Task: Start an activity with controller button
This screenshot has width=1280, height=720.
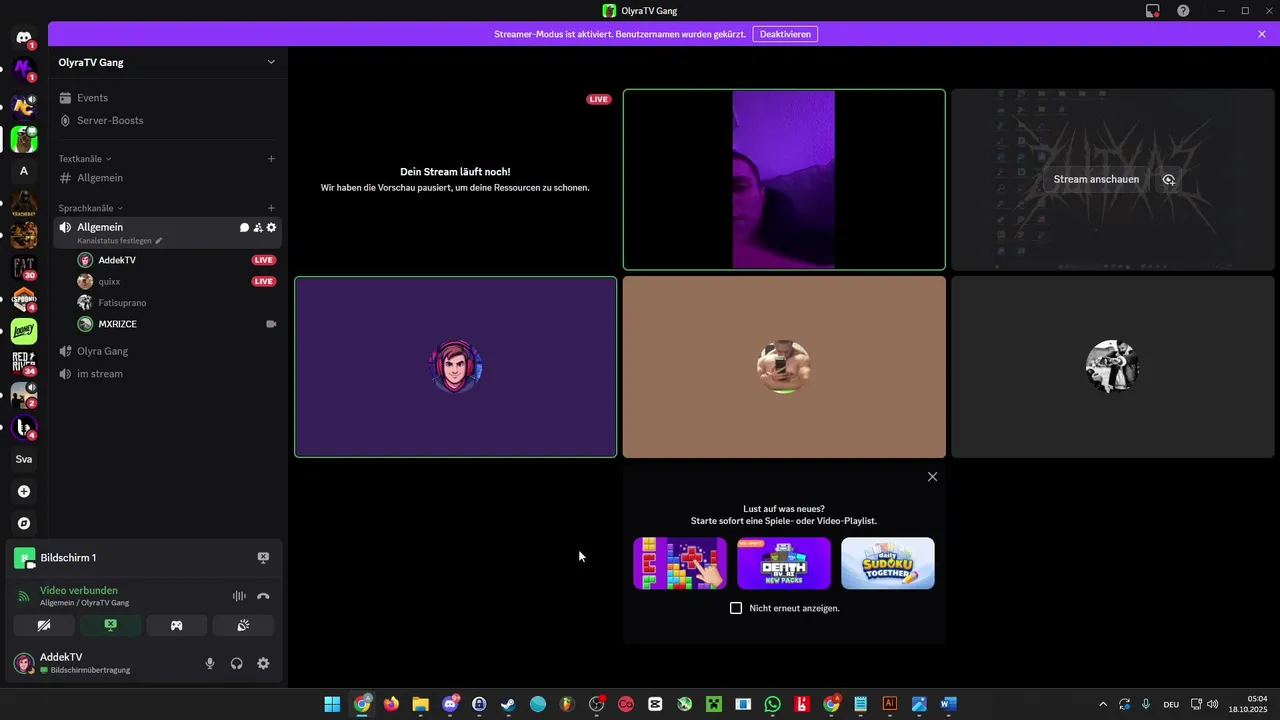Action: coord(176,625)
